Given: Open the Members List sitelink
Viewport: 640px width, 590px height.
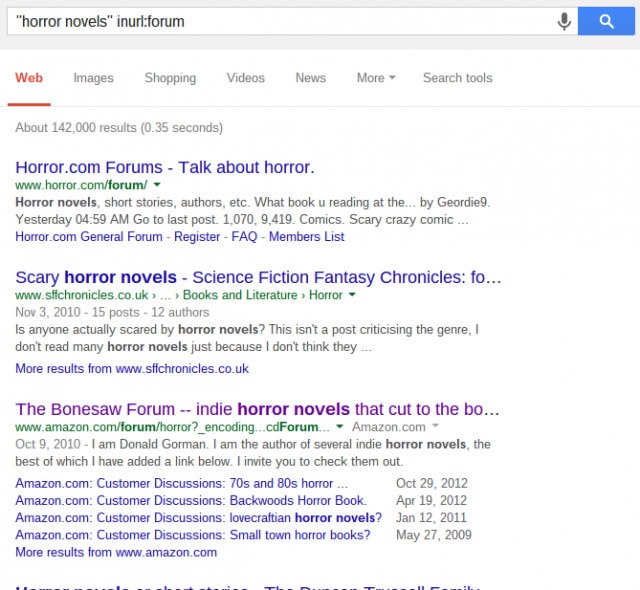Looking at the screenshot, I should tap(307, 237).
